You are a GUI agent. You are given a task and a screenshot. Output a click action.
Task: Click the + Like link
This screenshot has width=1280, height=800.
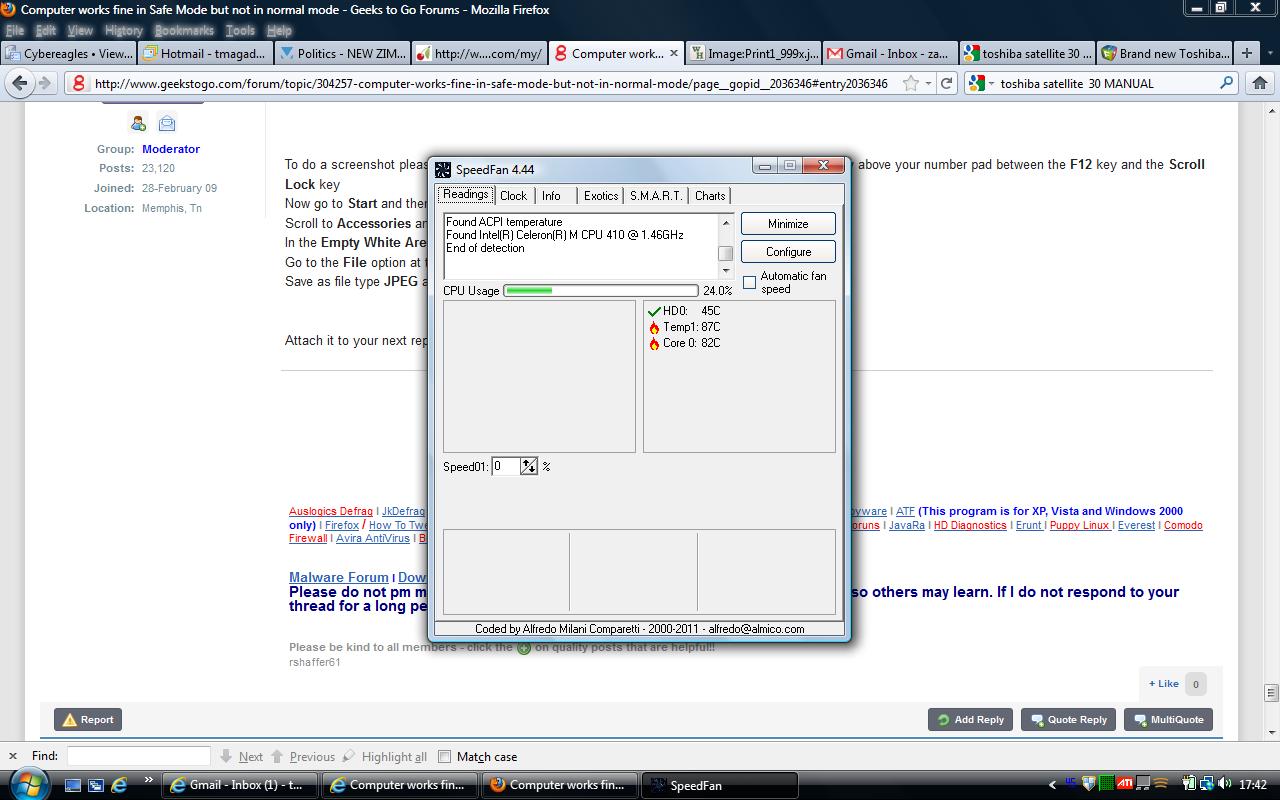tap(1164, 684)
